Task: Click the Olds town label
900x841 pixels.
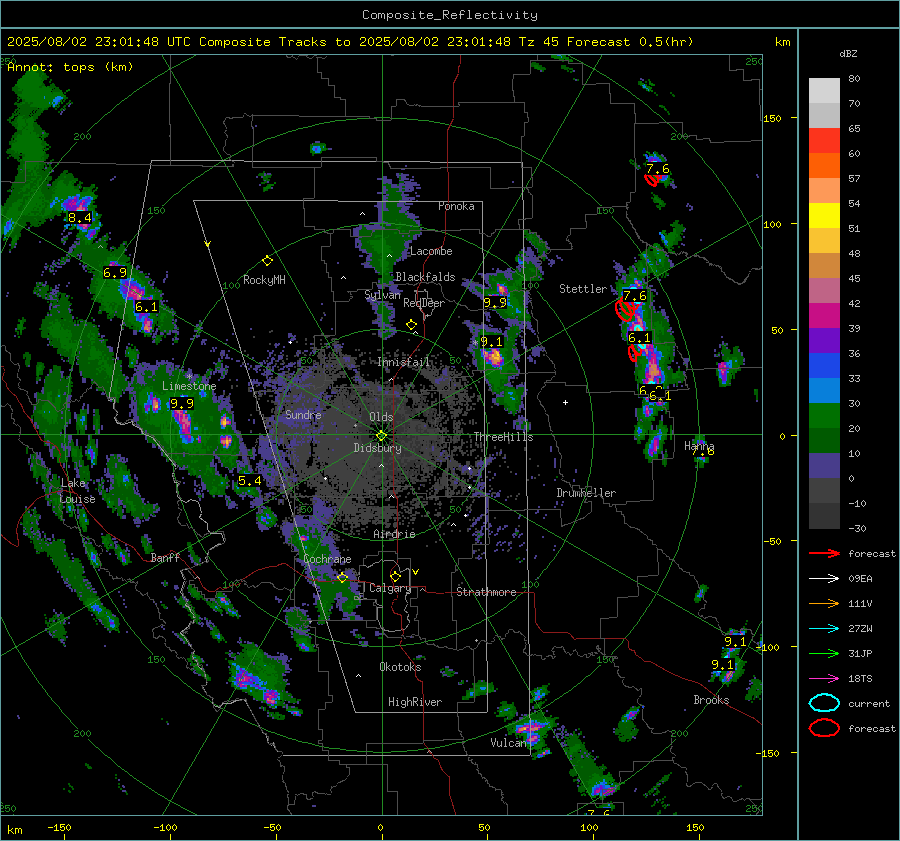Action: [x=381, y=417]
